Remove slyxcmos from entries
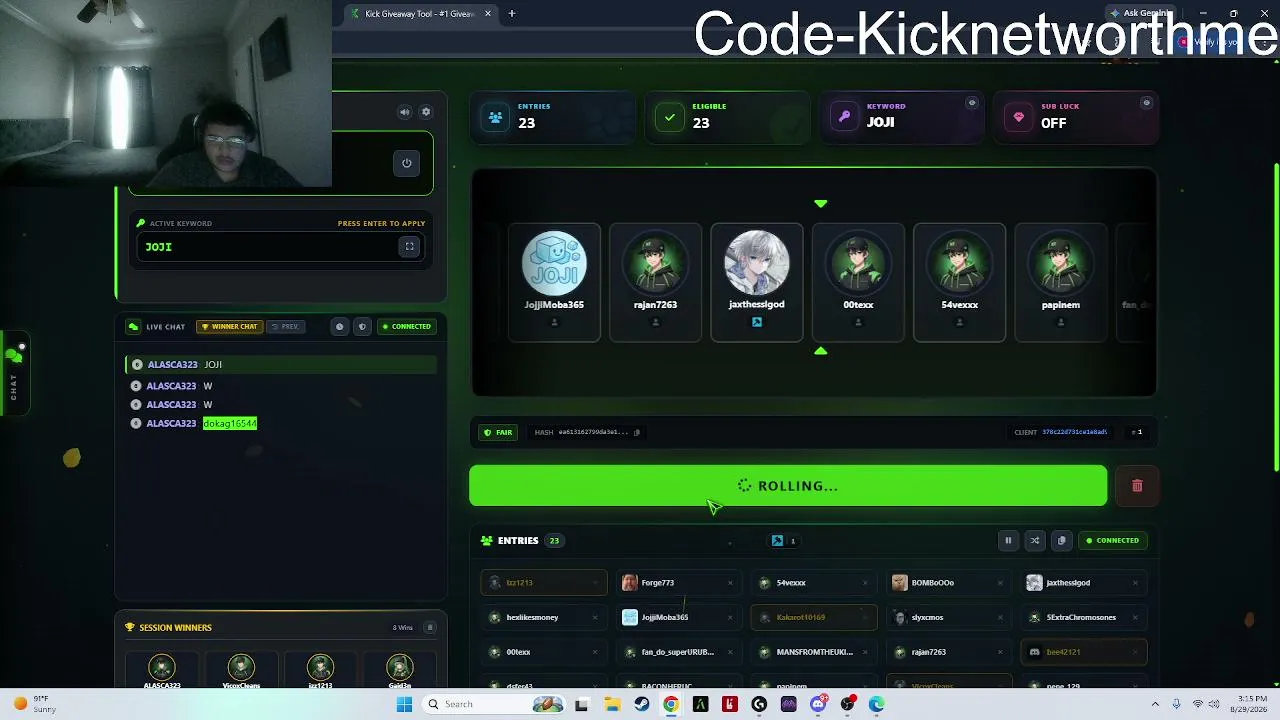This screenshot has width=1280, height=720. 1000,617
